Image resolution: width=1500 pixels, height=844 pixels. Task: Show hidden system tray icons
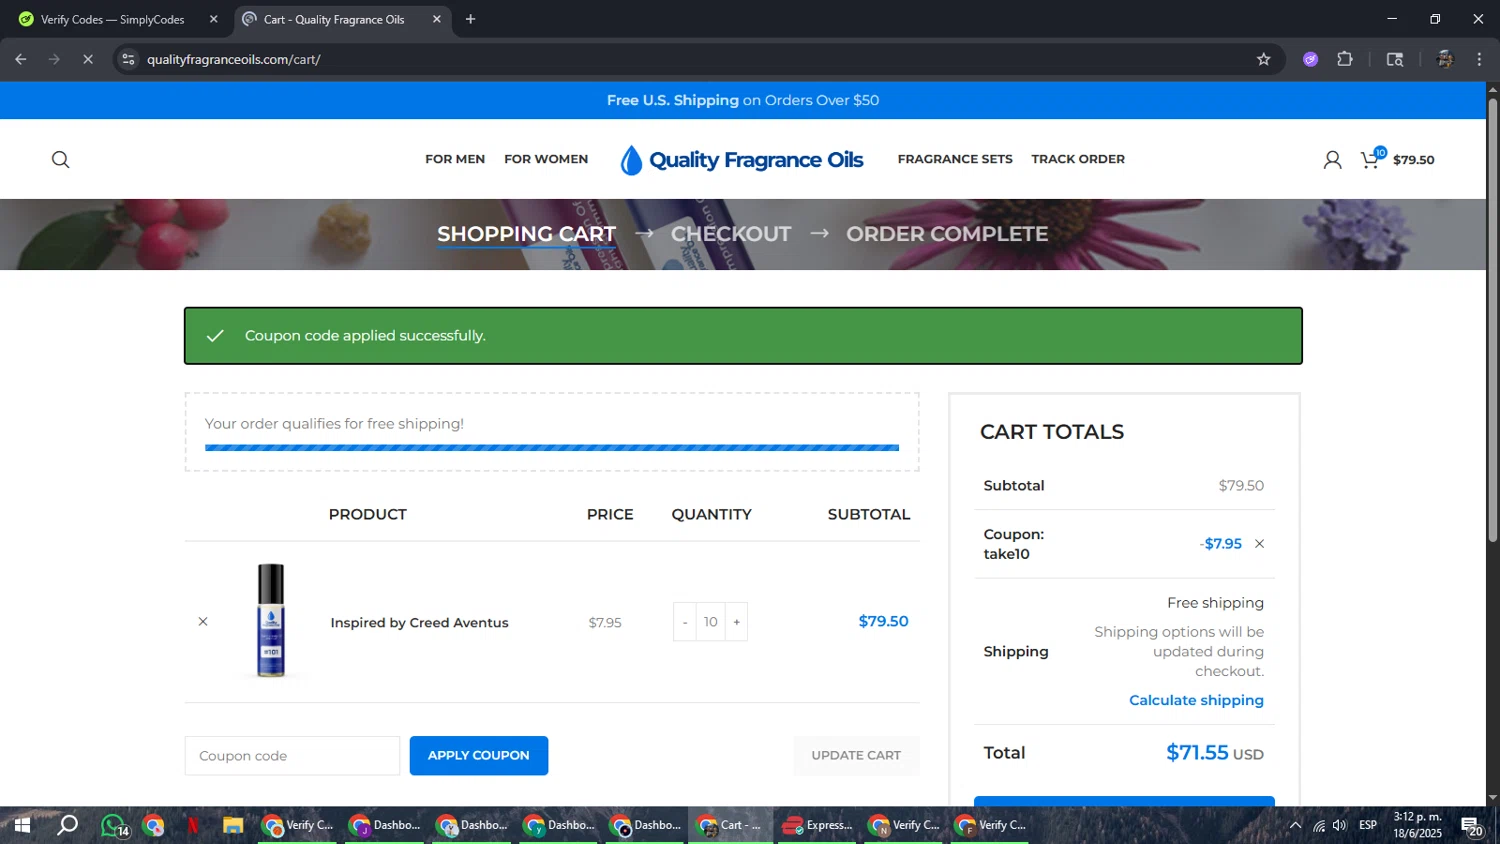[1295, 826]
